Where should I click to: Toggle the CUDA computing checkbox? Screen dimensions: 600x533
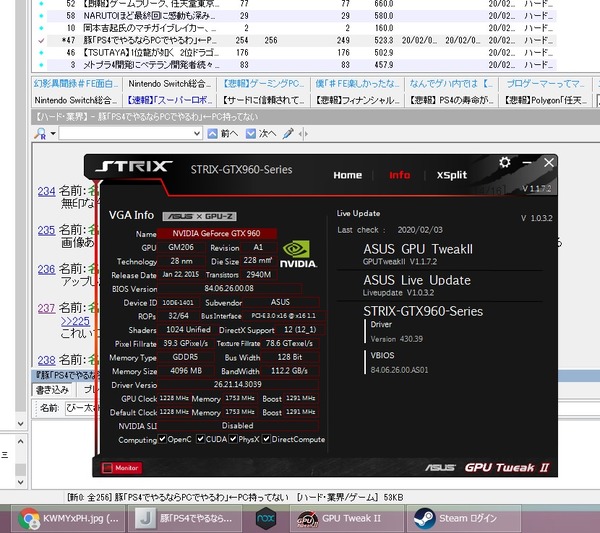200,439
